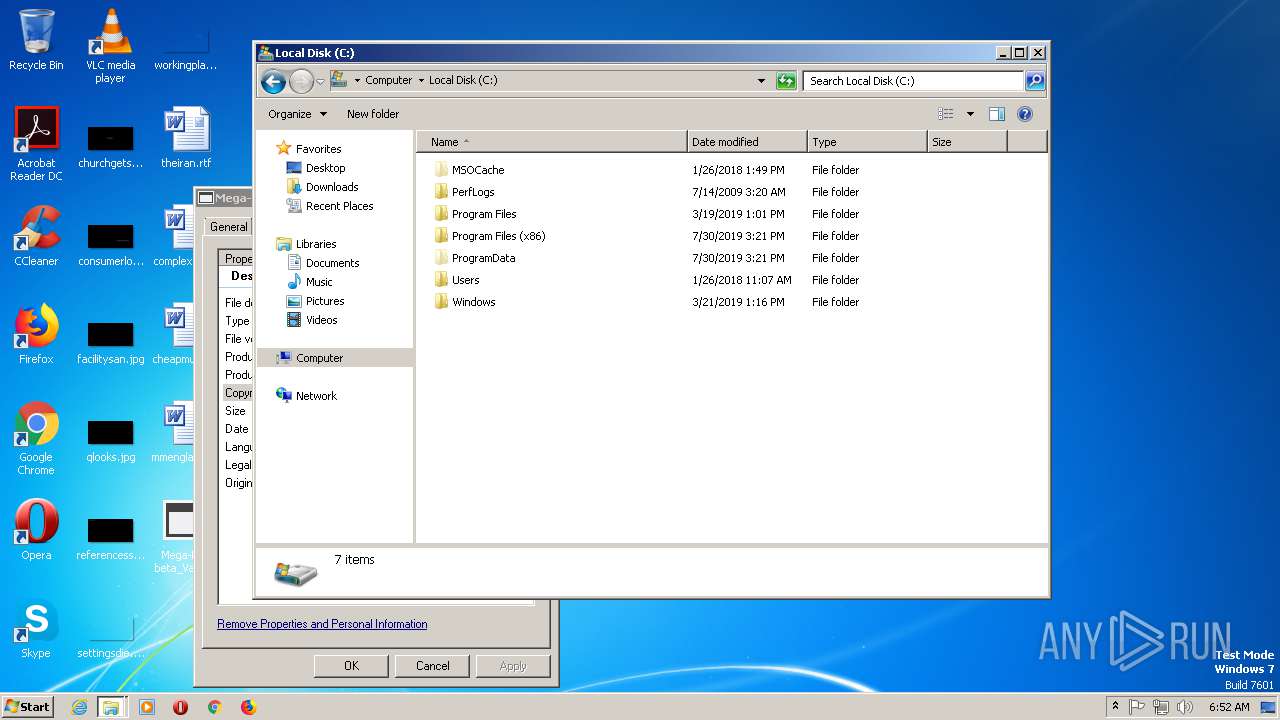Open Downloads in the navigation pane
Image resolution: width=1280 pixels, height=720 pixels.
tap(332, 187)
